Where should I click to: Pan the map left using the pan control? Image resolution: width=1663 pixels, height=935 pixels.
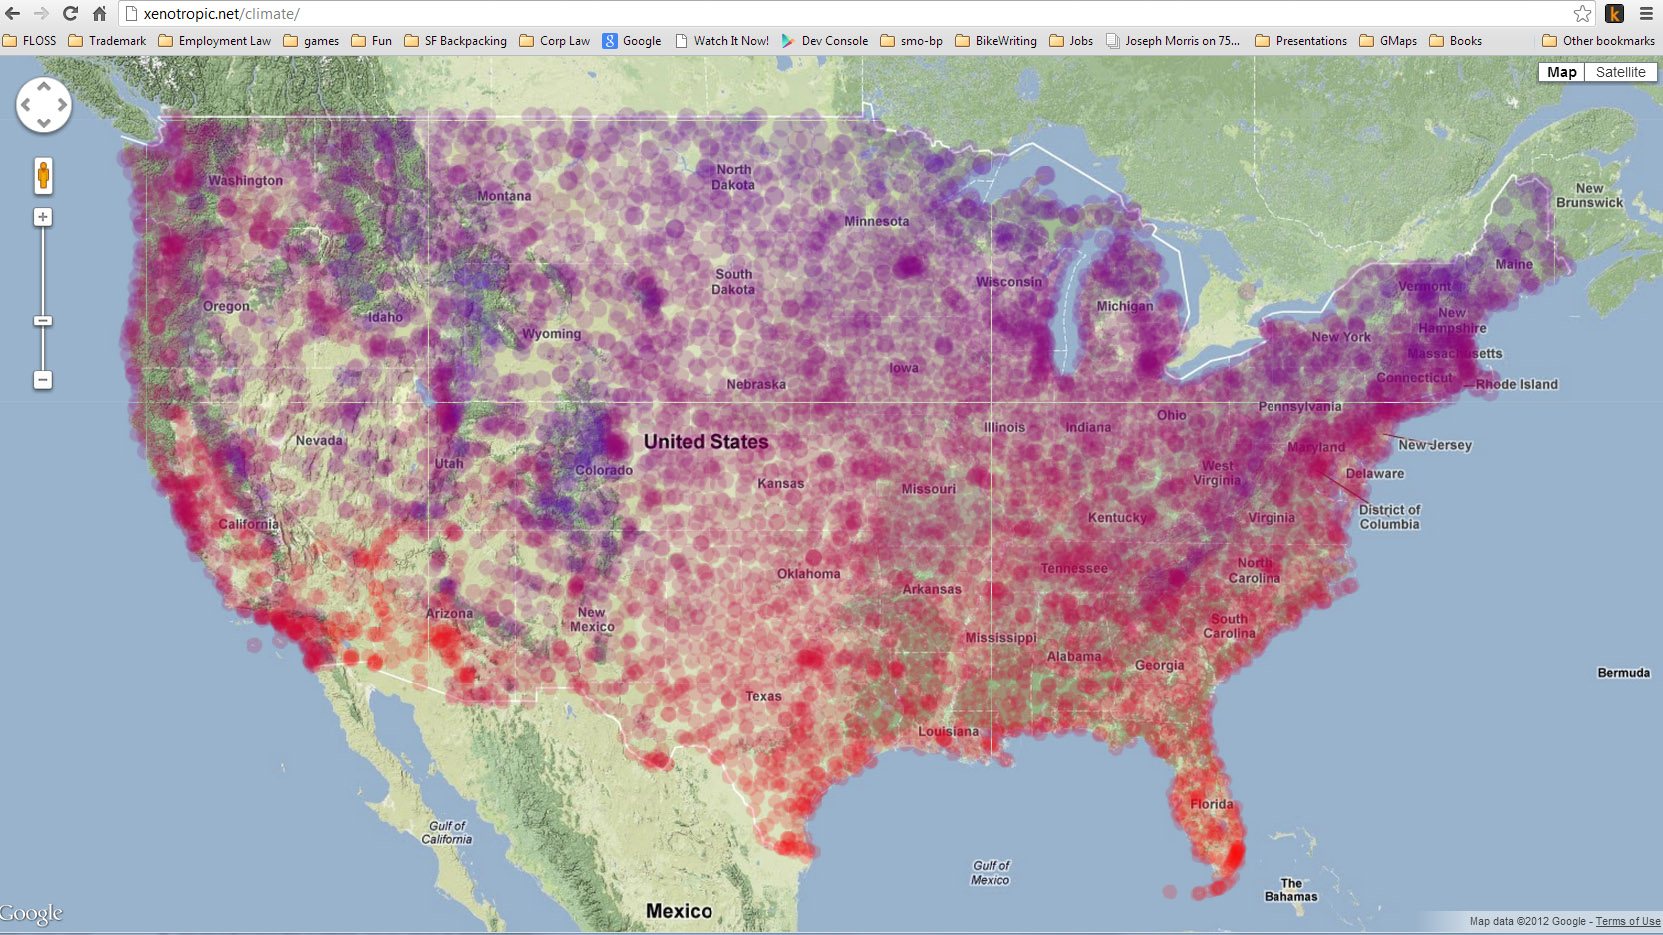pyautogui.click(x=25, y=105)
